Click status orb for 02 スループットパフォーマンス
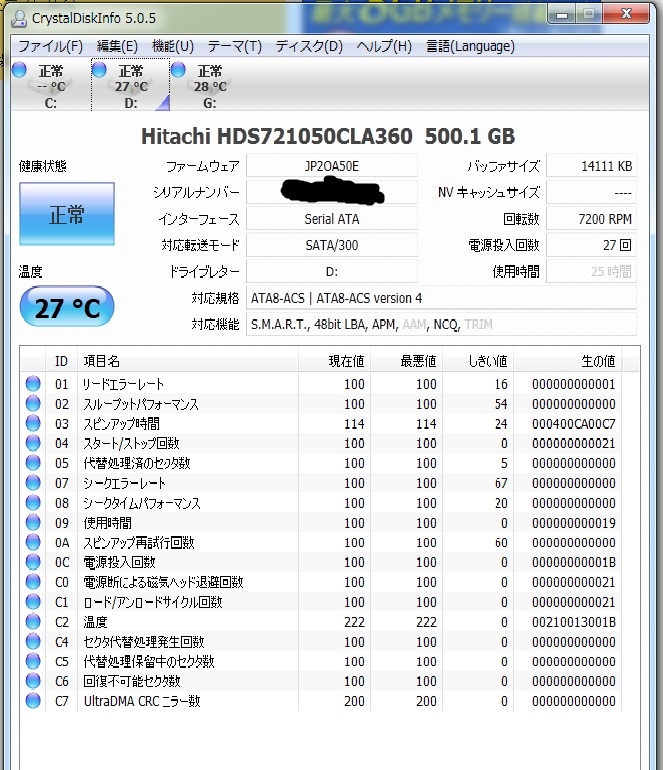The height and width of the screenshot is (770, 663). 33,404
